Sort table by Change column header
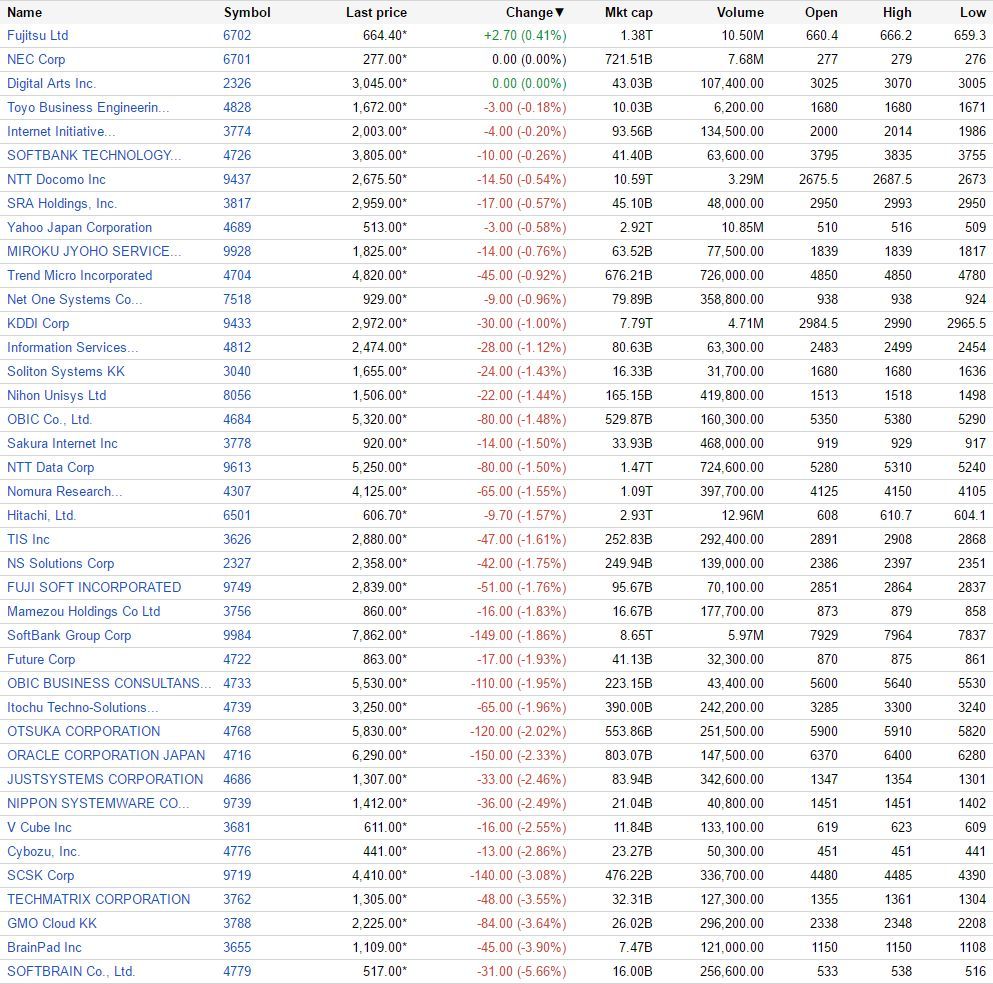993x984 pixels. pyautogui.click(x=534, y=13)
